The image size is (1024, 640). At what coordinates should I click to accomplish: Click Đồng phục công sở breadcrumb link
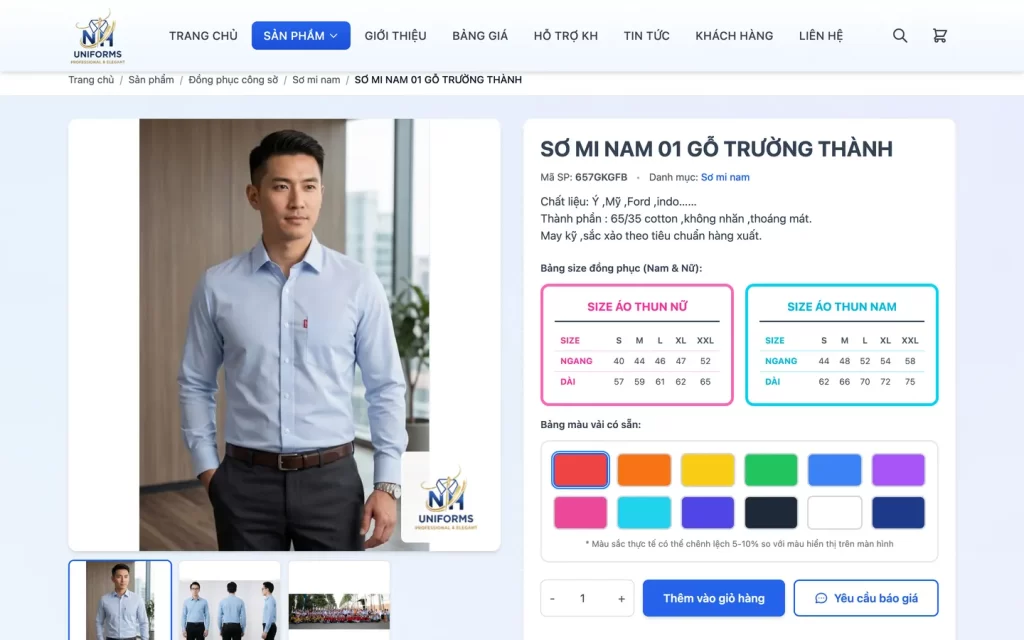click(233, 80)
